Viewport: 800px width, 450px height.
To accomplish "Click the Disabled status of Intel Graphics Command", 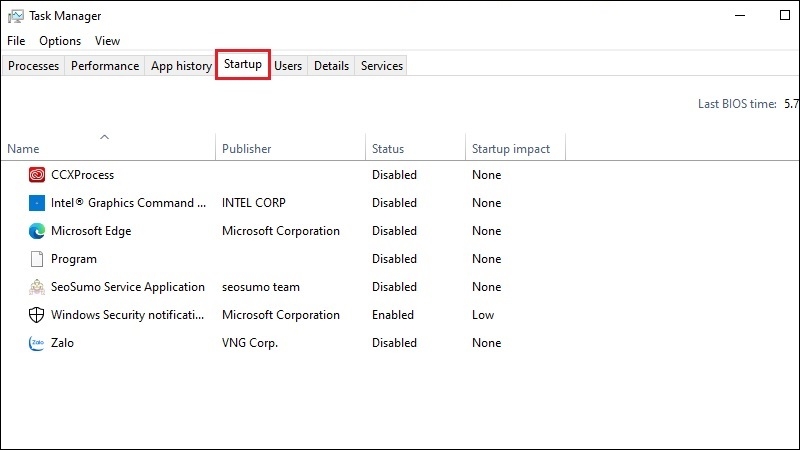I will (394, 203).
